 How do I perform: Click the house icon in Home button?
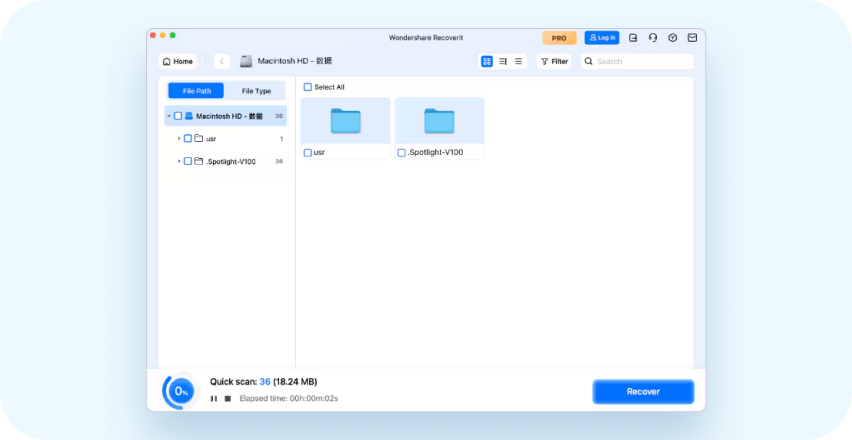pyautogui.click(x=167, y=61)
